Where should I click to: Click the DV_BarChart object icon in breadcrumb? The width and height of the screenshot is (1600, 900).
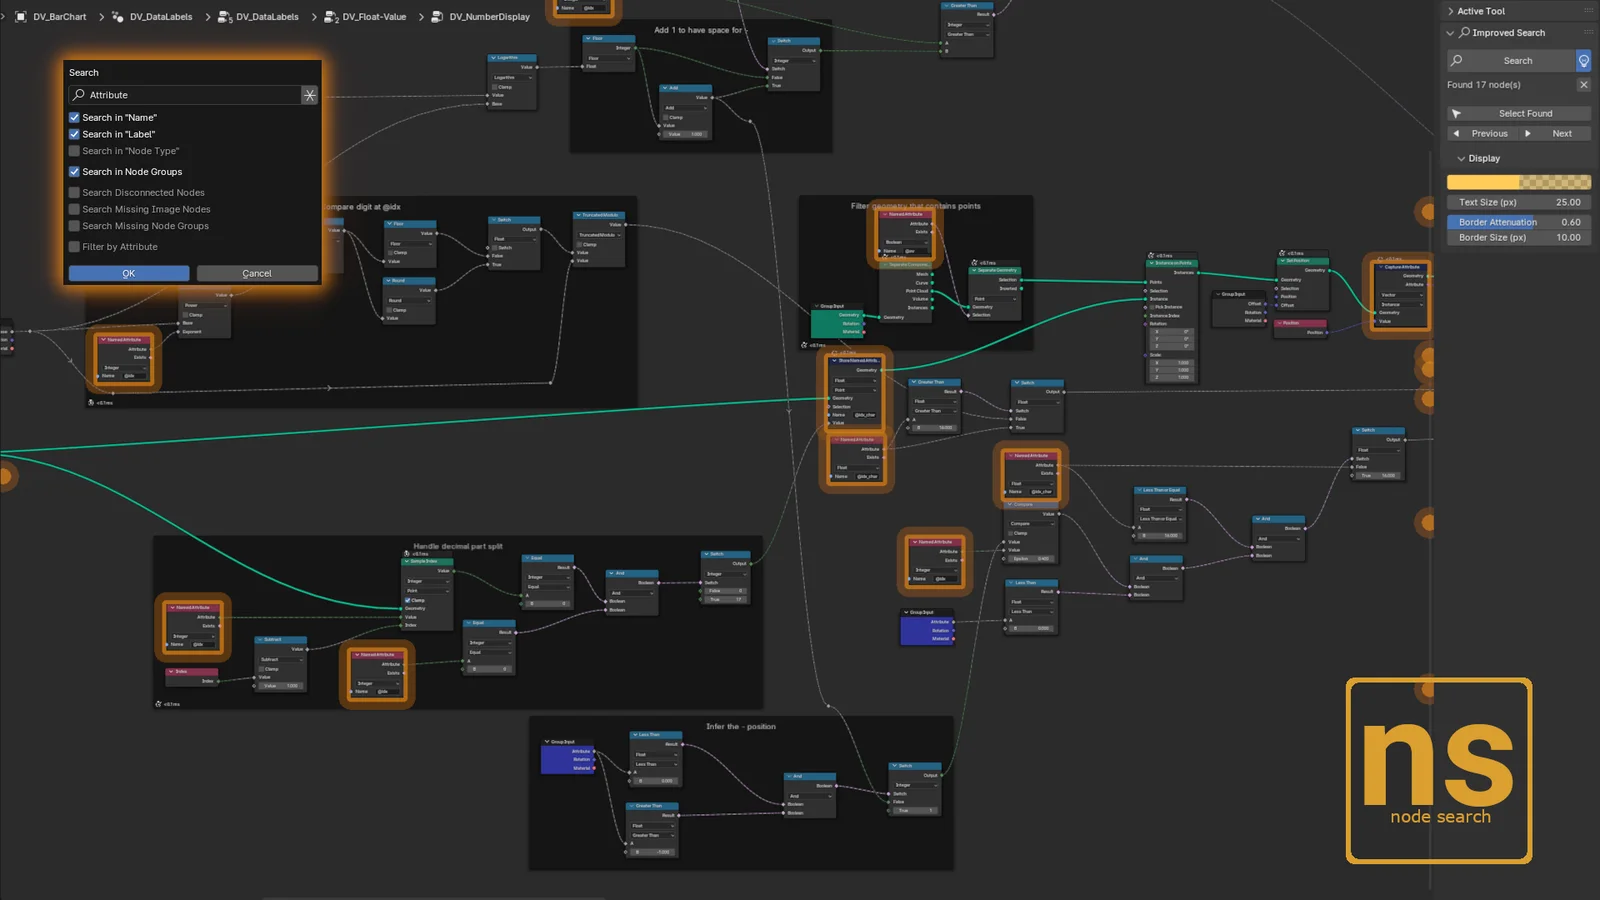[20, 17]
